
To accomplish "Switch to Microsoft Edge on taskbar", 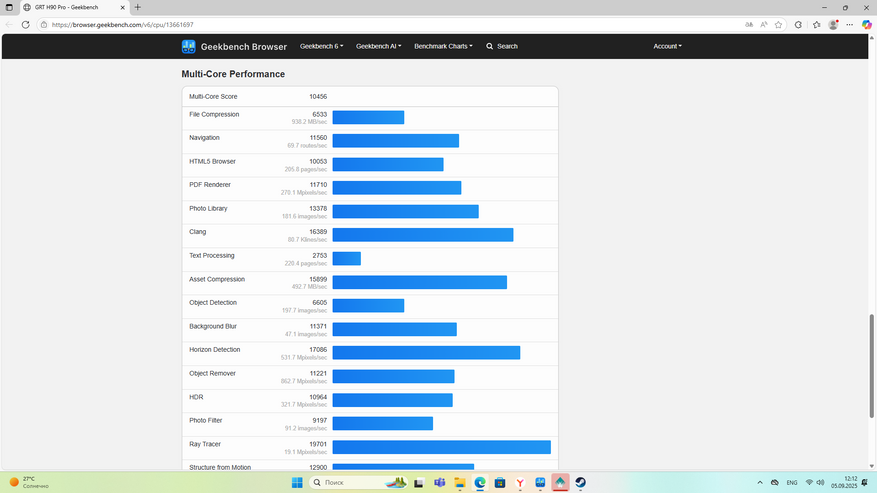I will [480, 482].
